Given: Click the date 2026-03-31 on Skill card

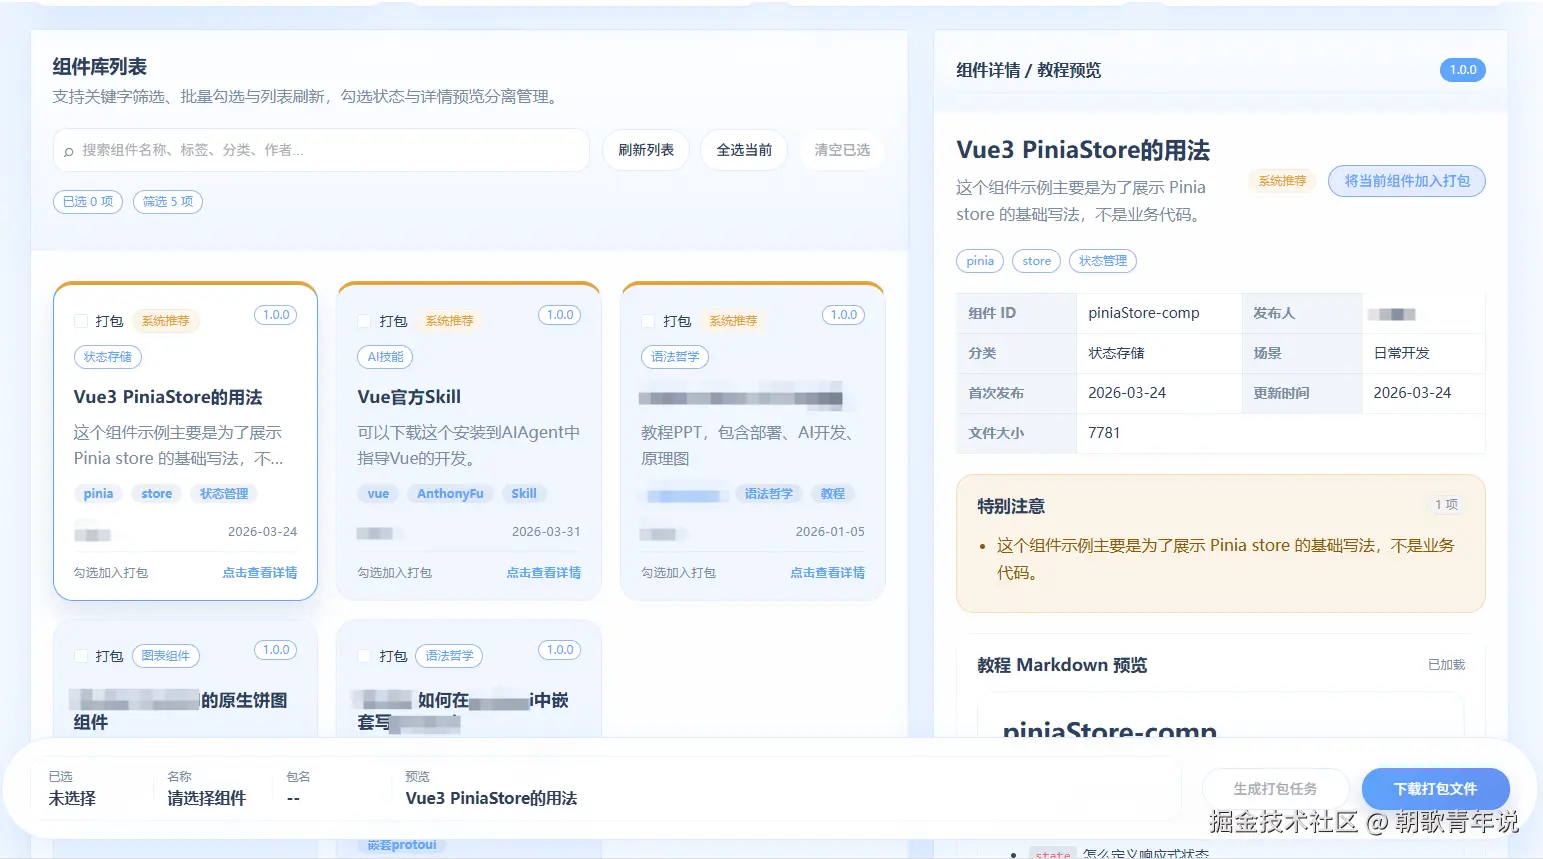Looking at the screenshot, I should (x=546, y=532).
